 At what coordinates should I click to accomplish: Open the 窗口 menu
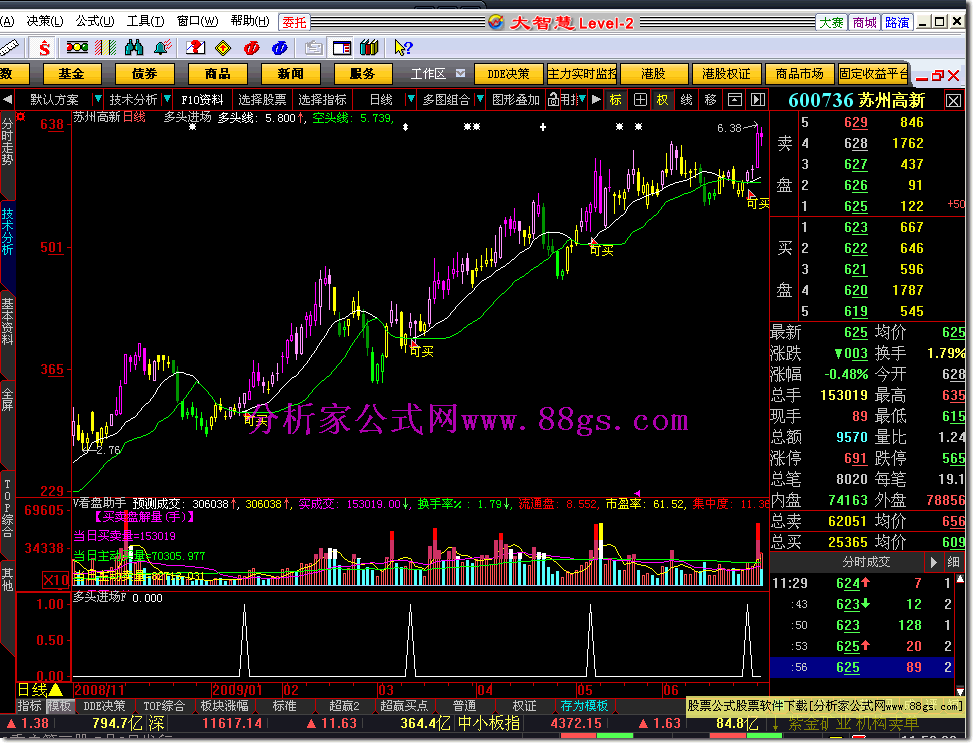197,21
